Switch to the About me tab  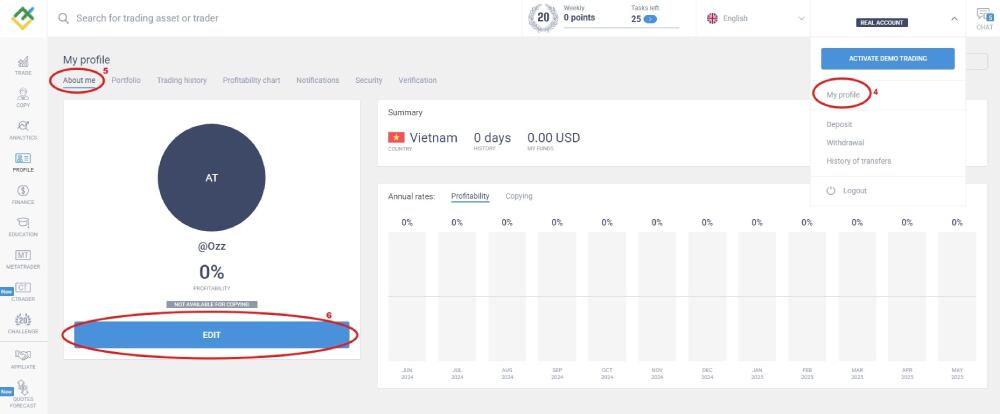[79, 80]
